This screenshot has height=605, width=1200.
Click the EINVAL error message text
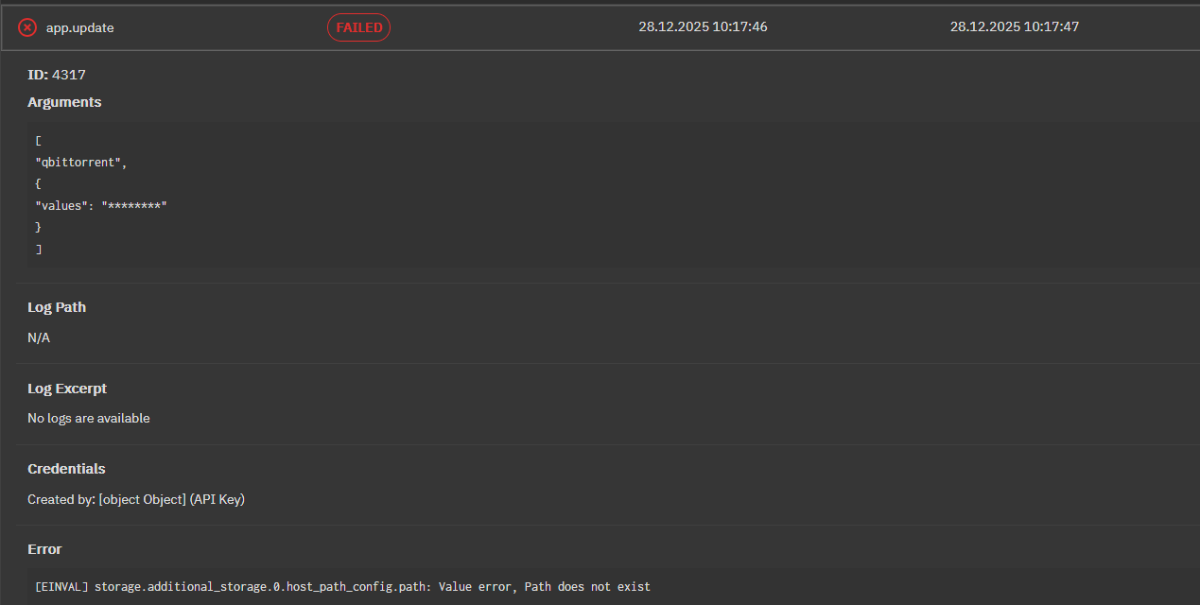pyautogui.click(x=342, y=586)
